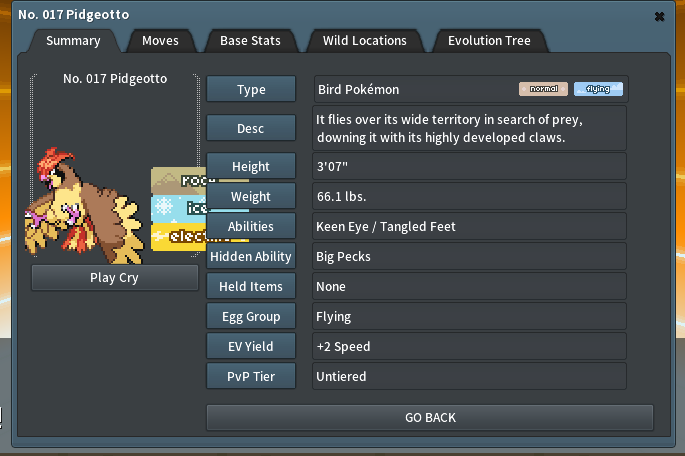Image resolution: width=685 pixels, height=456 pixels.
Task: Click 'Keen Eye / Tangled Feet' abilities text
Action: [x=385, y=226]
